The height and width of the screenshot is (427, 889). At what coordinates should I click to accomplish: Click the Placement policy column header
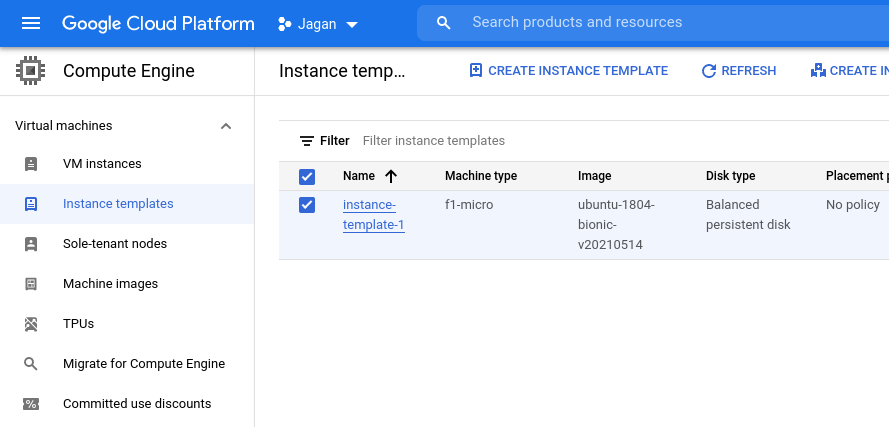pyautogui.click(x=857, y=176)
